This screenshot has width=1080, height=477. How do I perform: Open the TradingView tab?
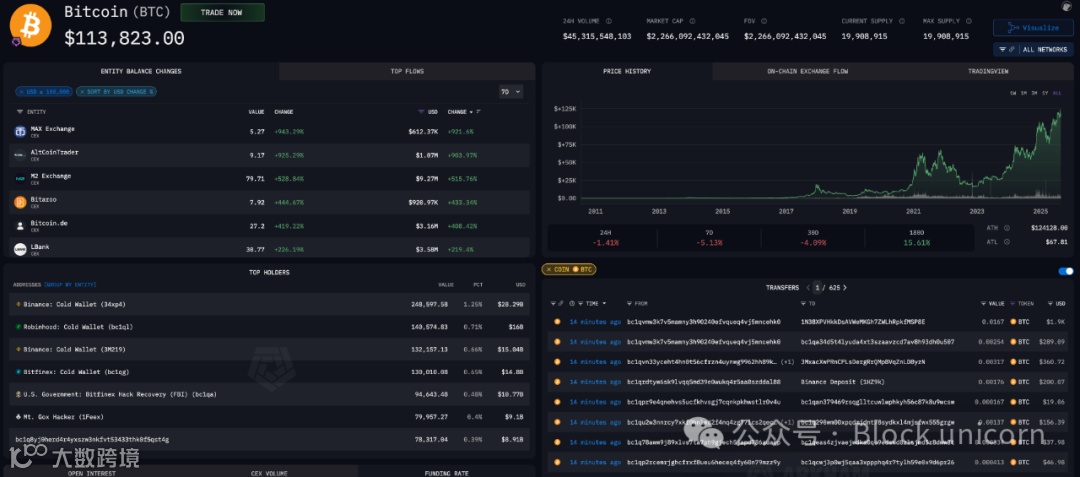(x=988, y=71)
